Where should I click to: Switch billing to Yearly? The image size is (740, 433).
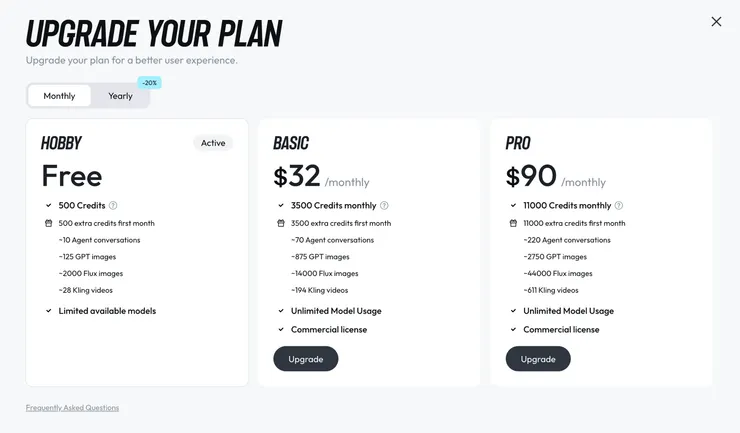pos(120,96)
